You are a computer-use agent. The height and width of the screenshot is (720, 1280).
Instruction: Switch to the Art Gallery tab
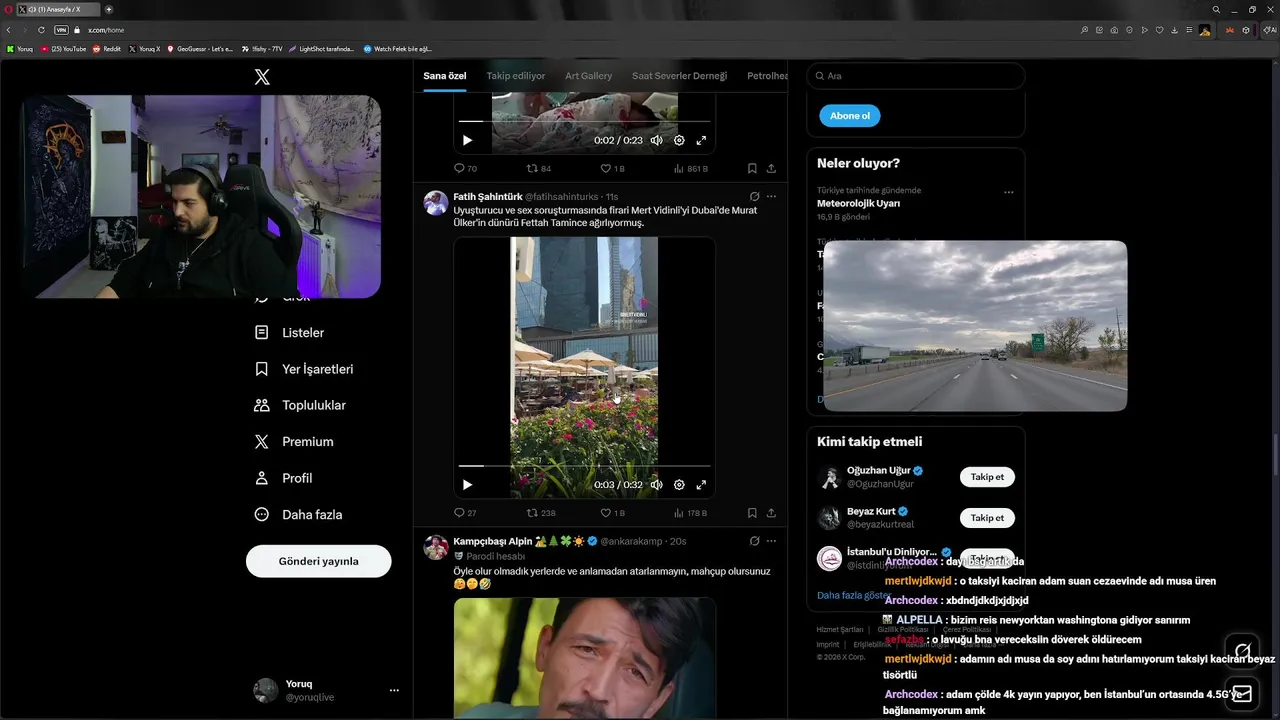click(x=589, y=76)
